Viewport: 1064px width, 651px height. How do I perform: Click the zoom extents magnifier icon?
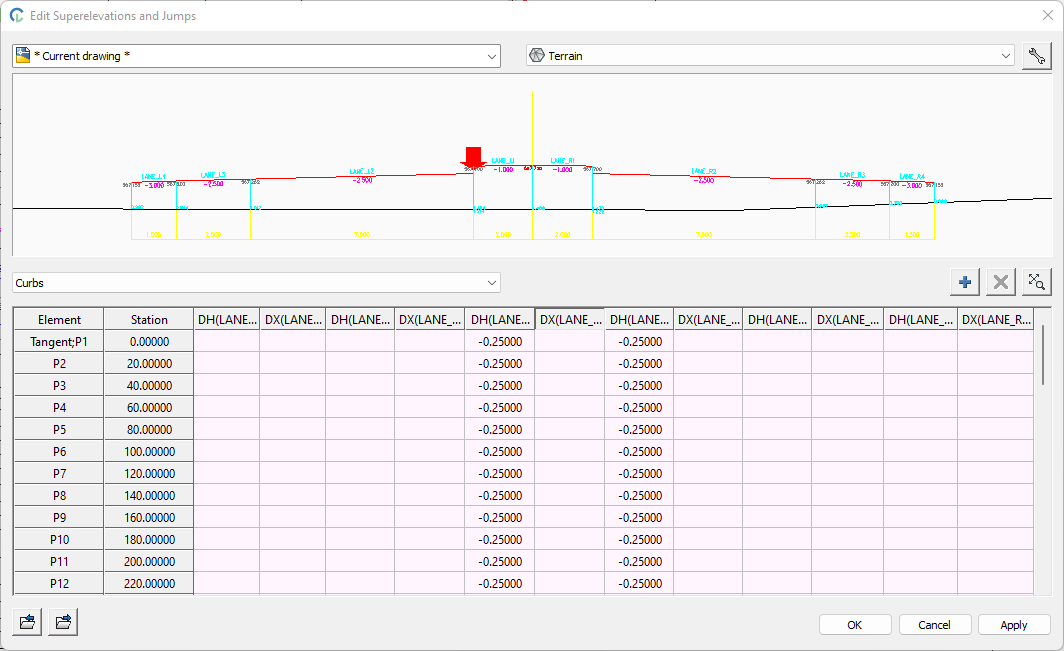tap(1037, 283)
